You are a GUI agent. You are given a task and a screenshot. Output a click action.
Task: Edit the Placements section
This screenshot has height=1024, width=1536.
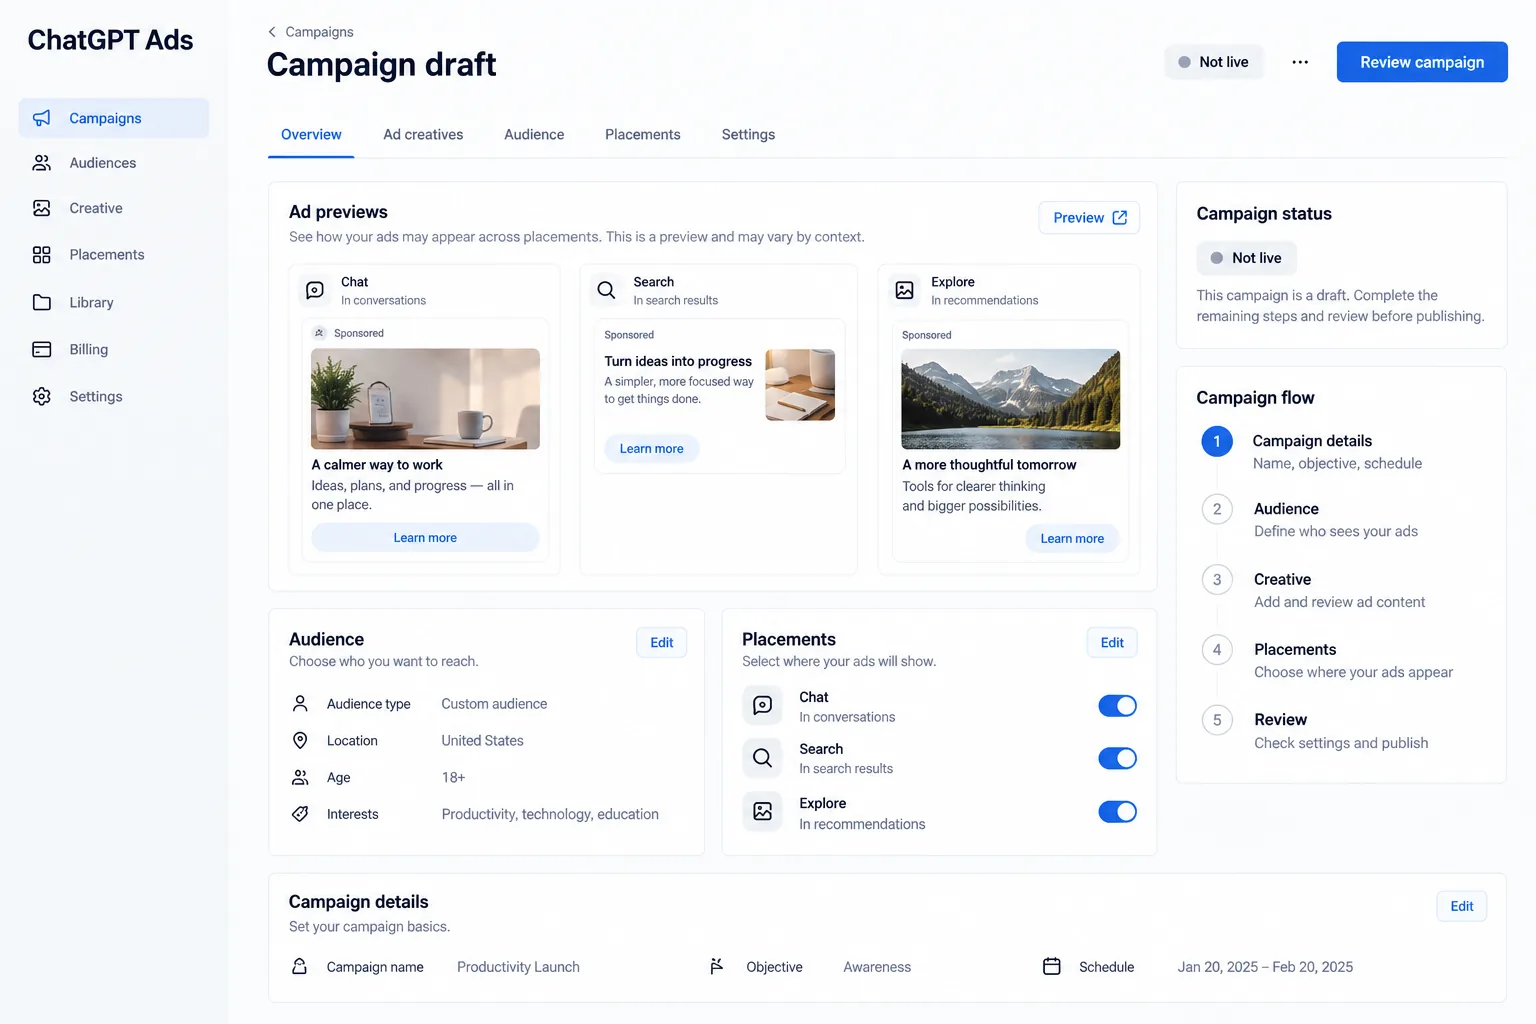click(1112, 643)
